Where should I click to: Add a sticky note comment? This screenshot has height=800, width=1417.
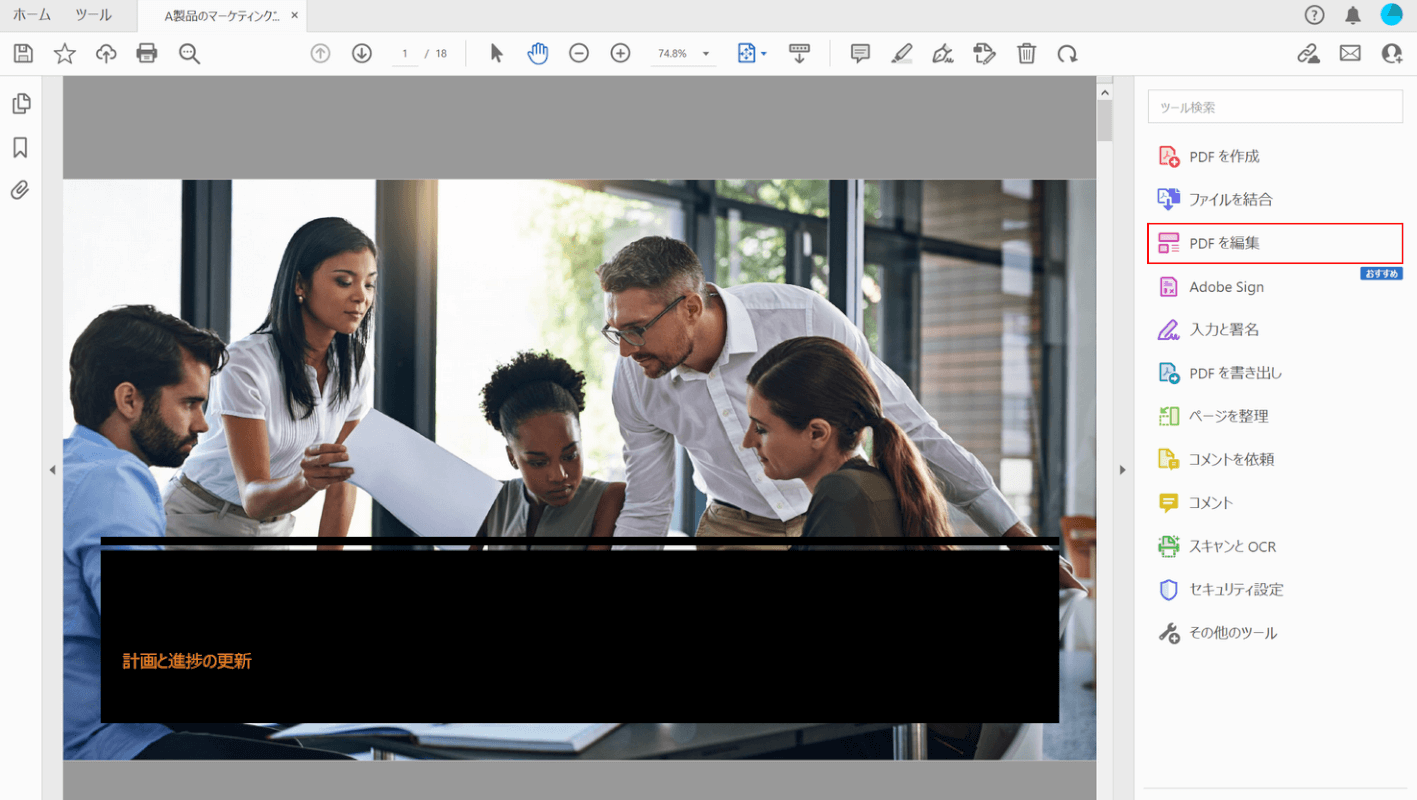click(x=860, y=54)
